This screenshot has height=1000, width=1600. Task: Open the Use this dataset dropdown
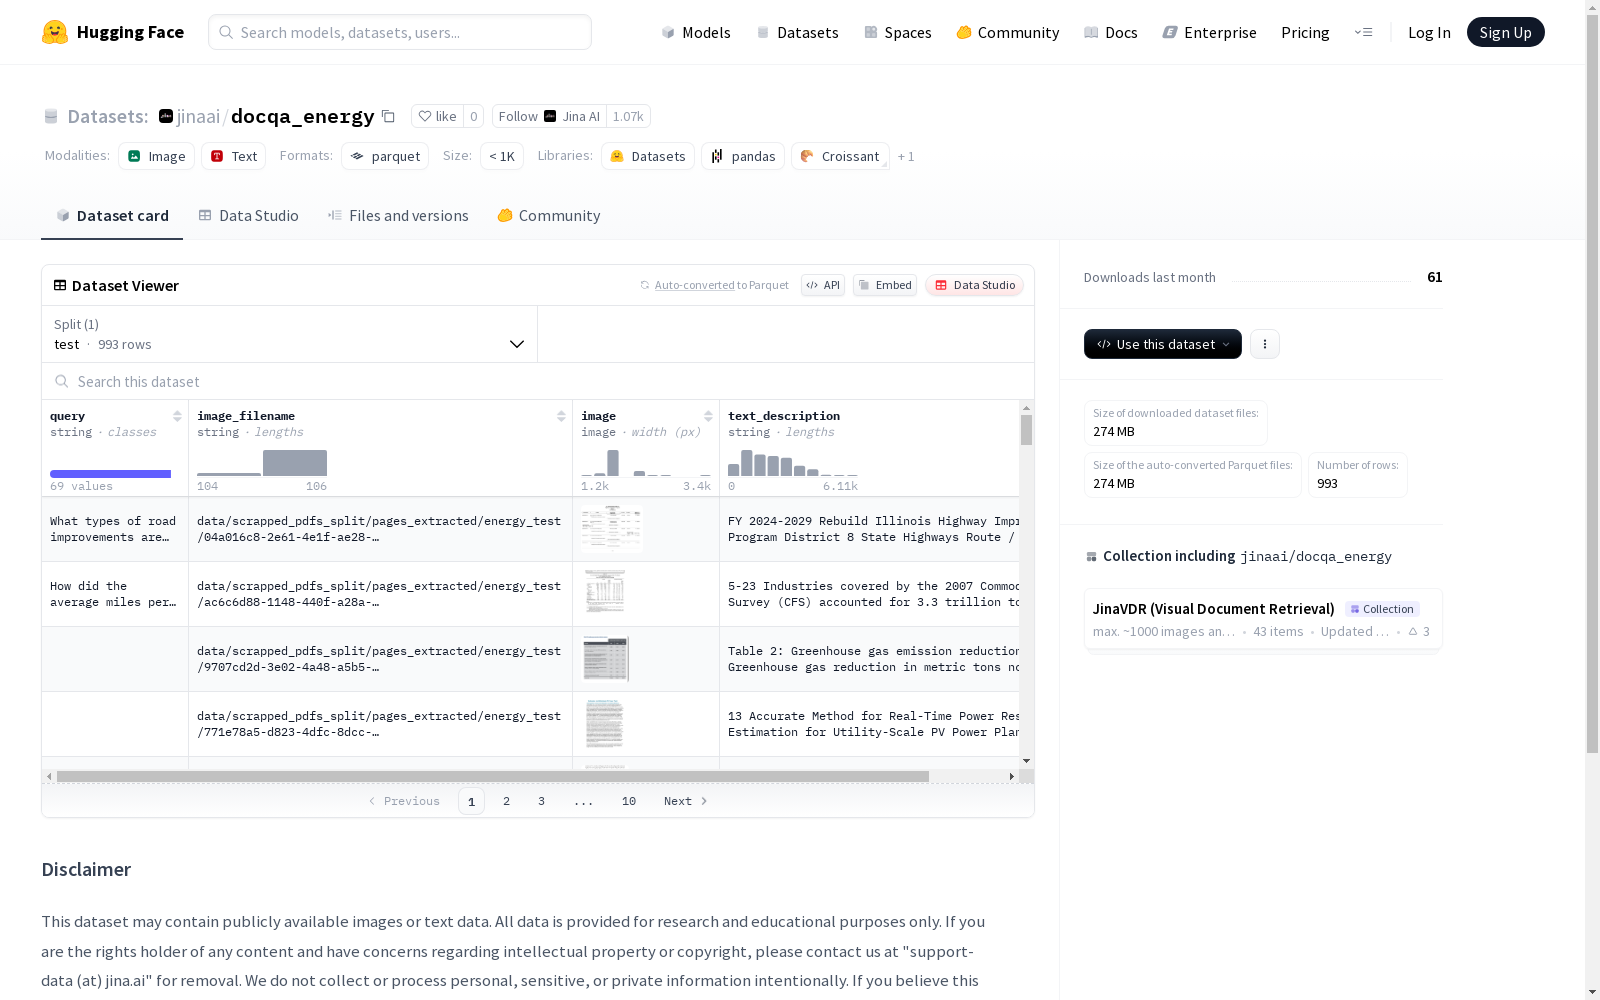click(x=1163, y=344)
